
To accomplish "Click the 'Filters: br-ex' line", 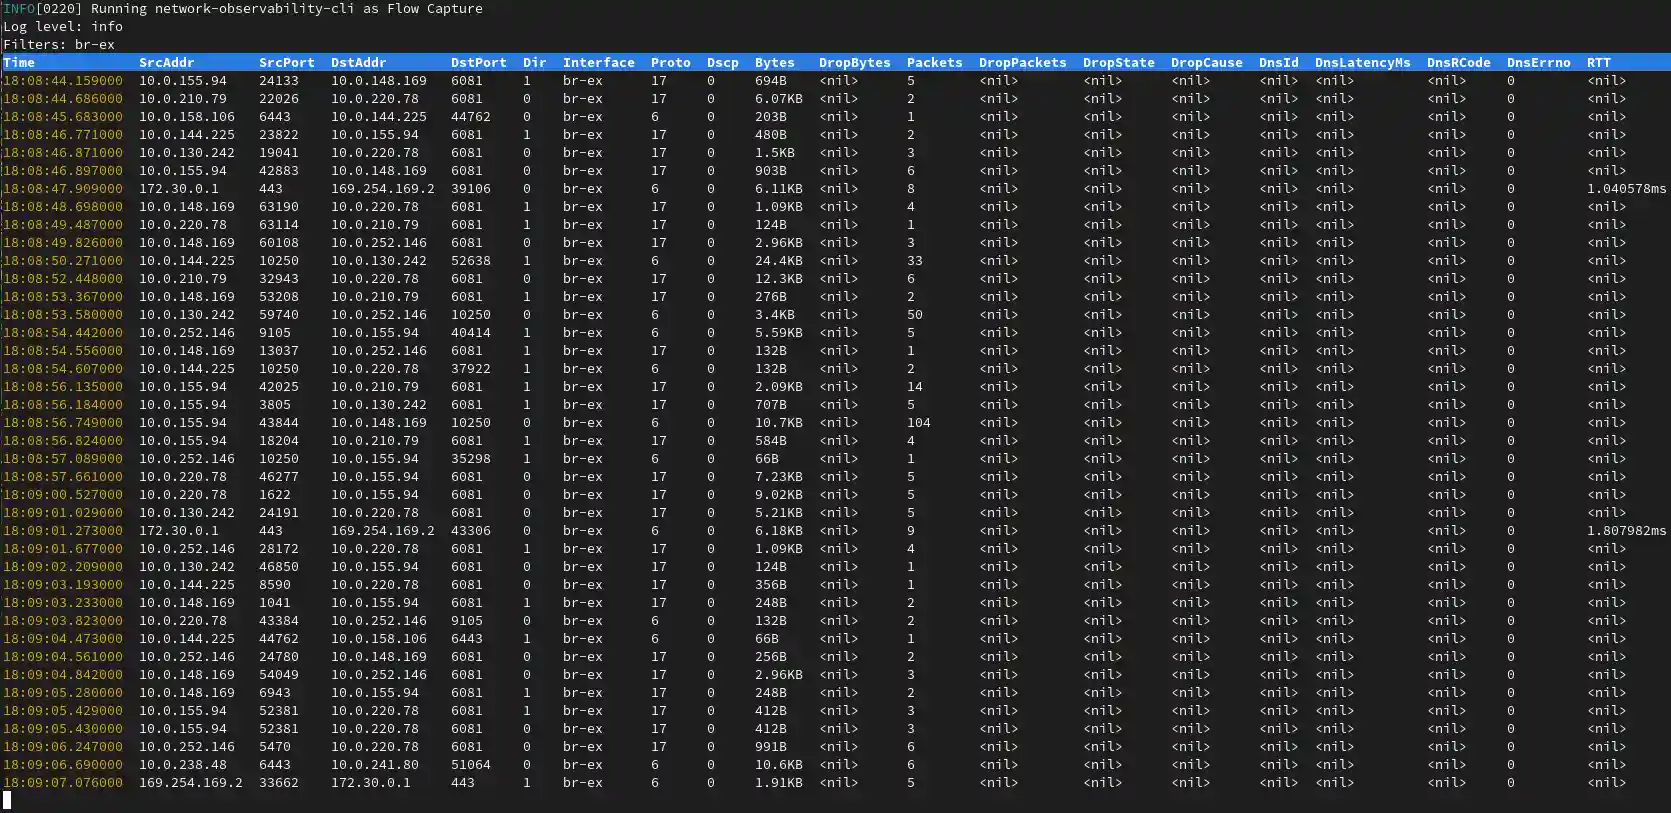I will click(x=59, y=44).
